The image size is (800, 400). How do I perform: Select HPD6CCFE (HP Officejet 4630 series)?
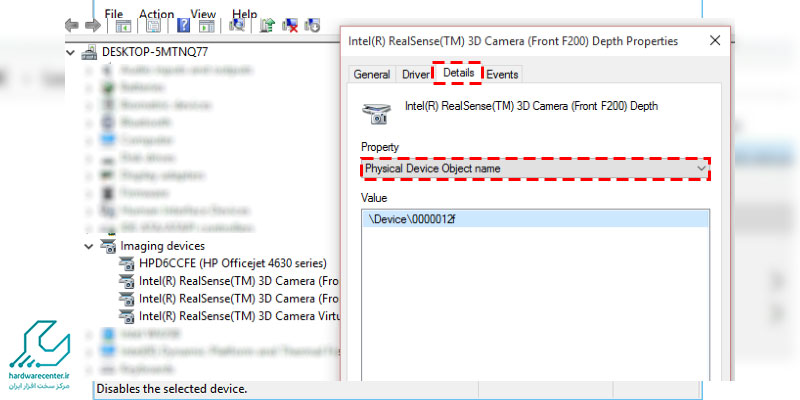(x=233, y=264)
